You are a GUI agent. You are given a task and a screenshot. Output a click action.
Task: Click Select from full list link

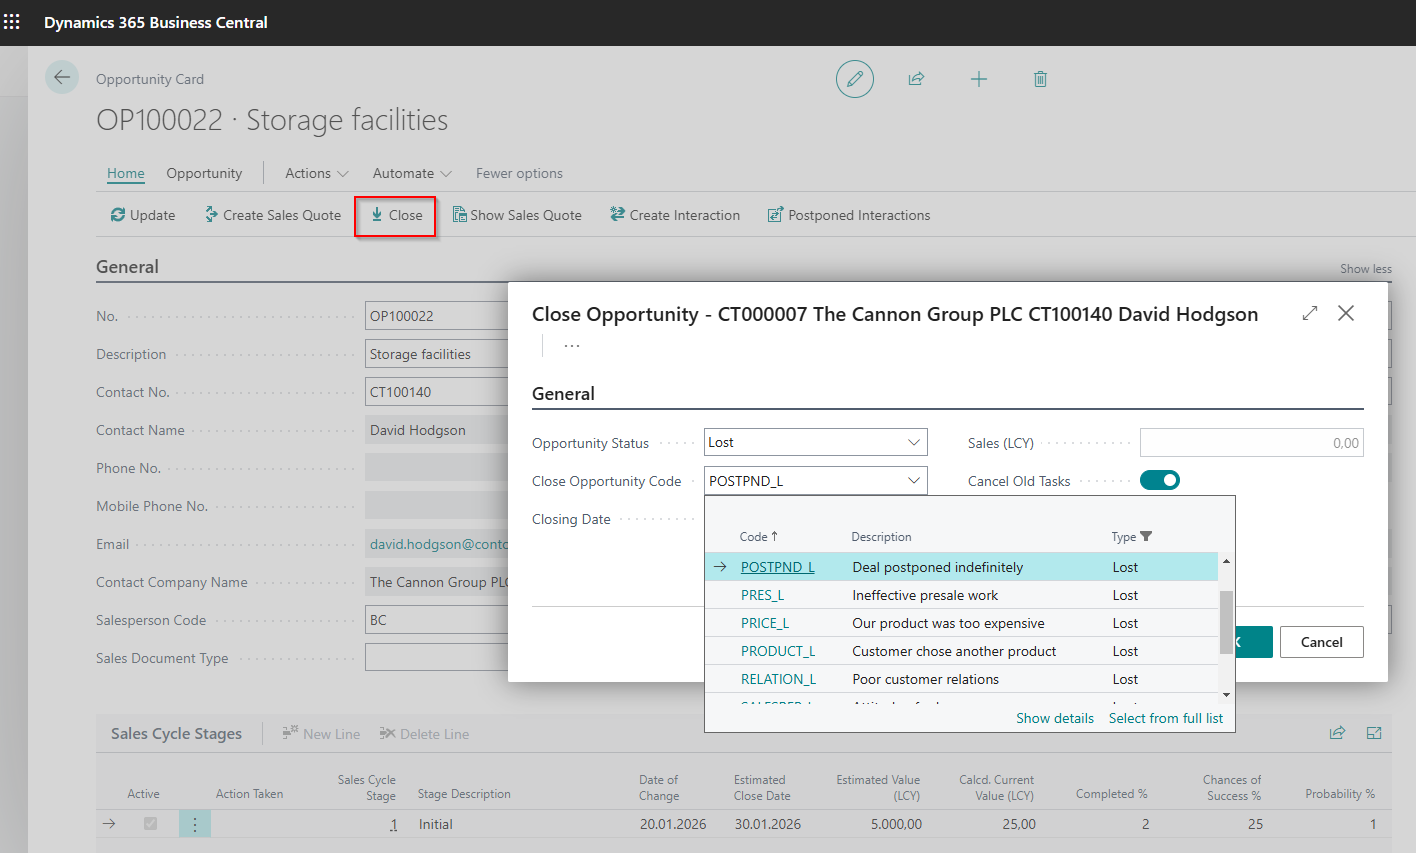pos(1166,718)
